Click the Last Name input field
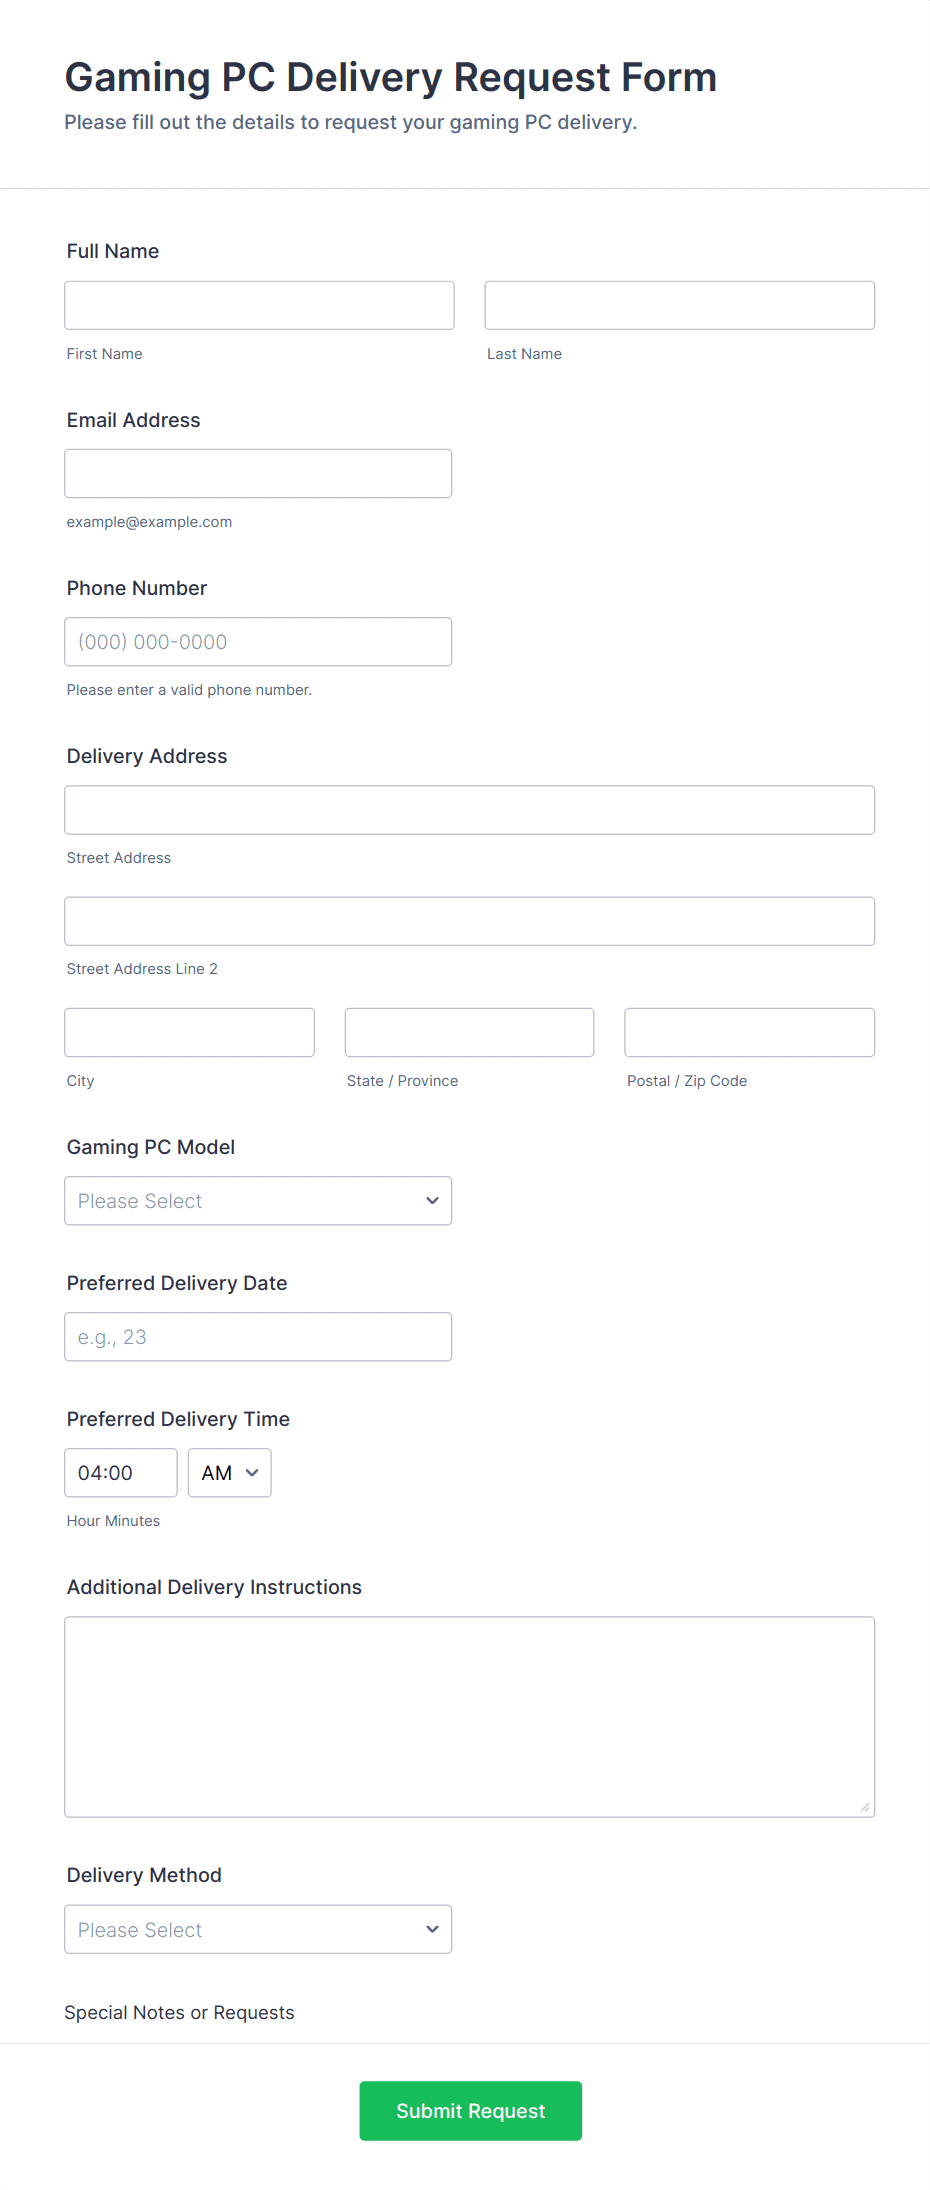This screenshot has width=930, height=2190. point(679,305)
